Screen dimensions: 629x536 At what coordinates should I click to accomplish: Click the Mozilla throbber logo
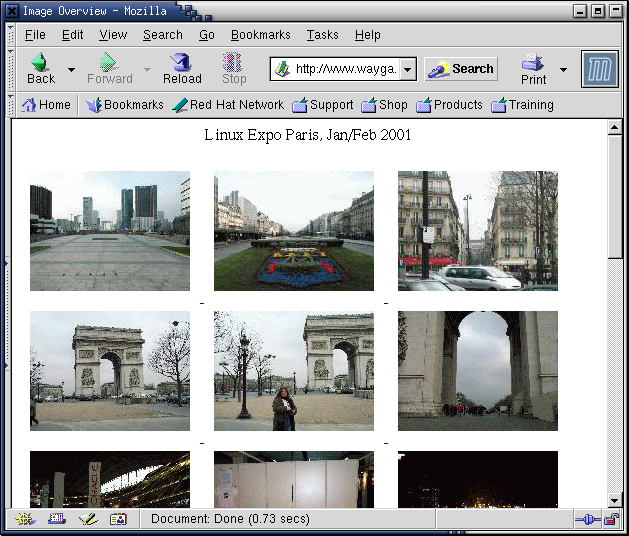pyautogui.click(x=600, y=69)
